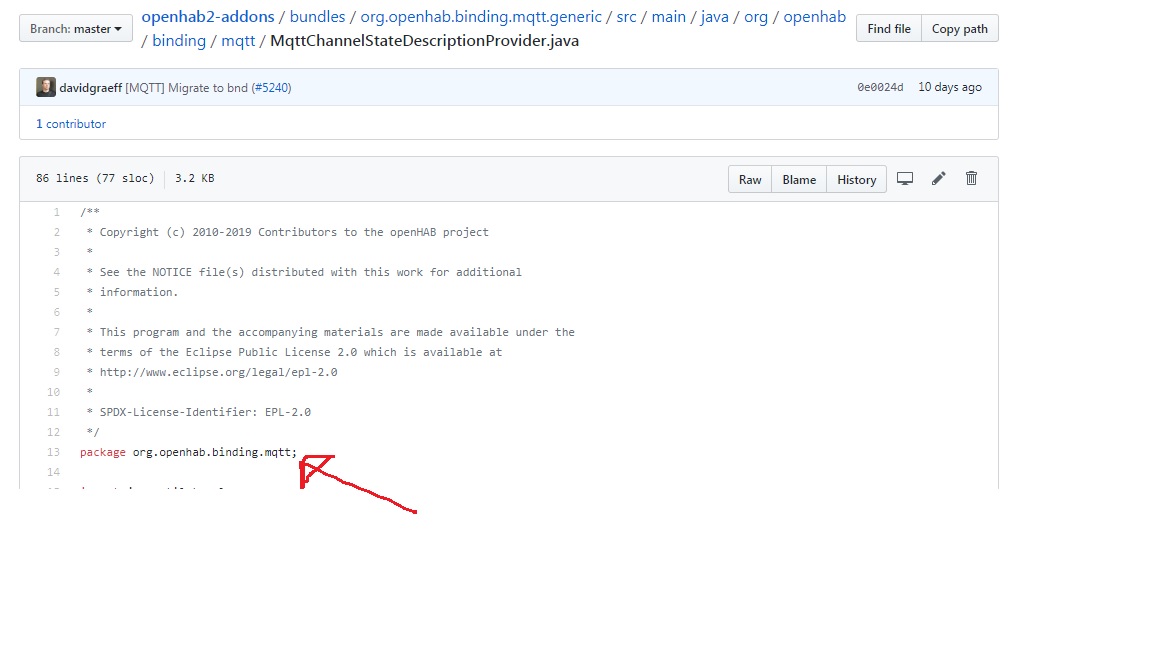Open the binding breadcrumb link
The image size is (1152, 648).
179,40
